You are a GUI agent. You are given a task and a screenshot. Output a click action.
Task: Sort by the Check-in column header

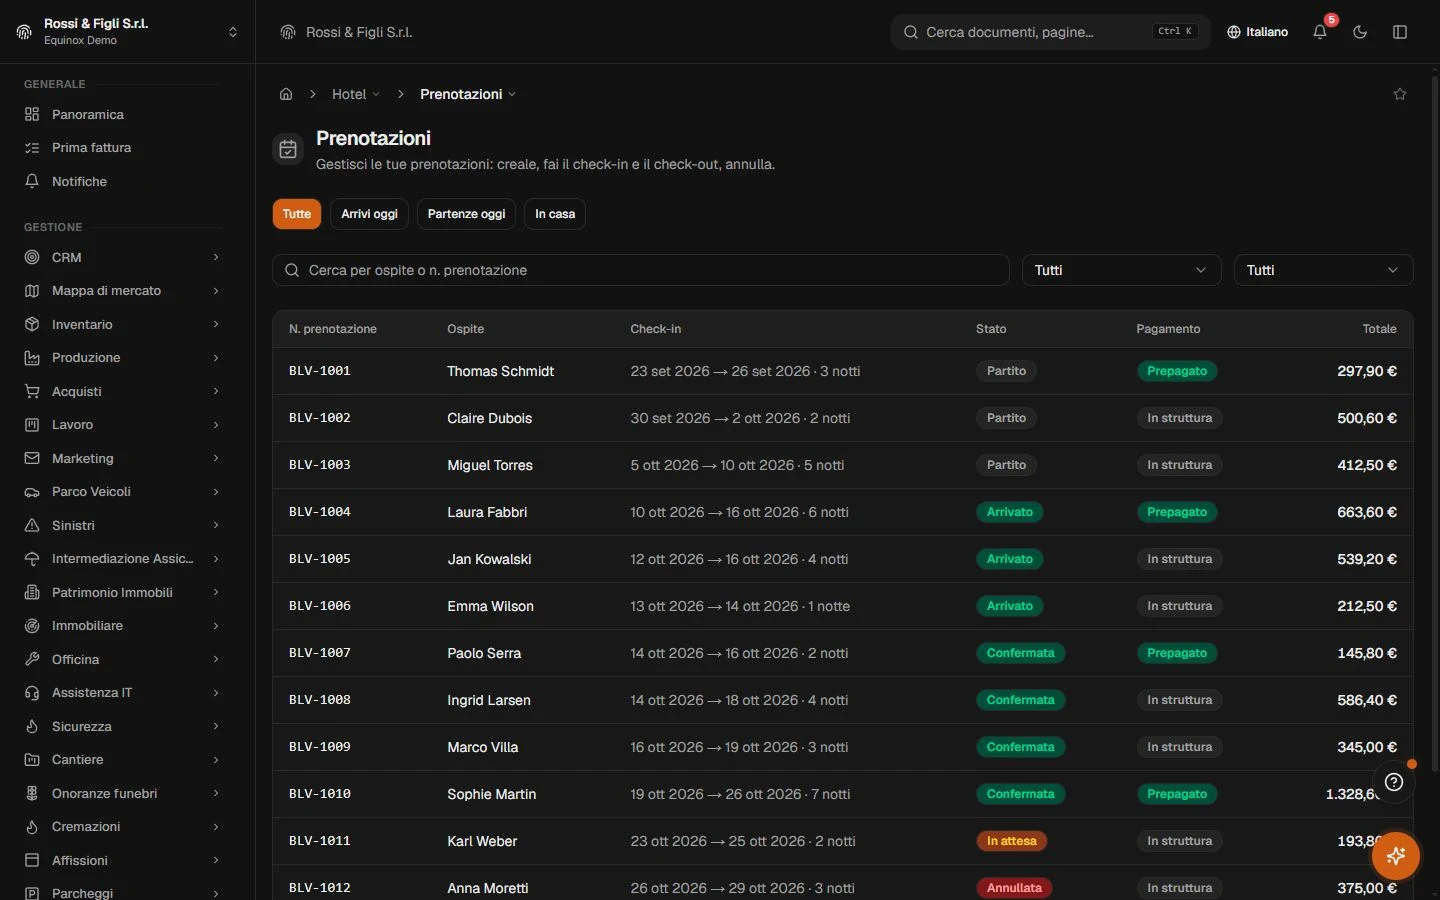coord(656,329)
